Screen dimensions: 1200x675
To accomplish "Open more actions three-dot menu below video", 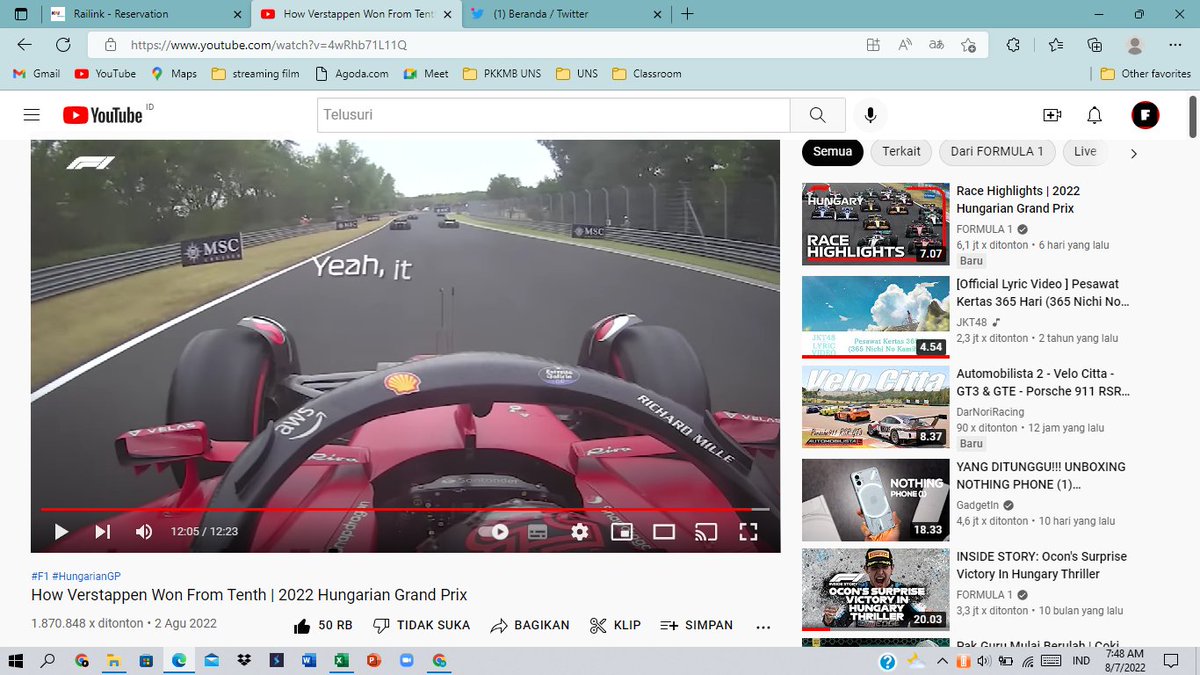I will pos(763,626).
